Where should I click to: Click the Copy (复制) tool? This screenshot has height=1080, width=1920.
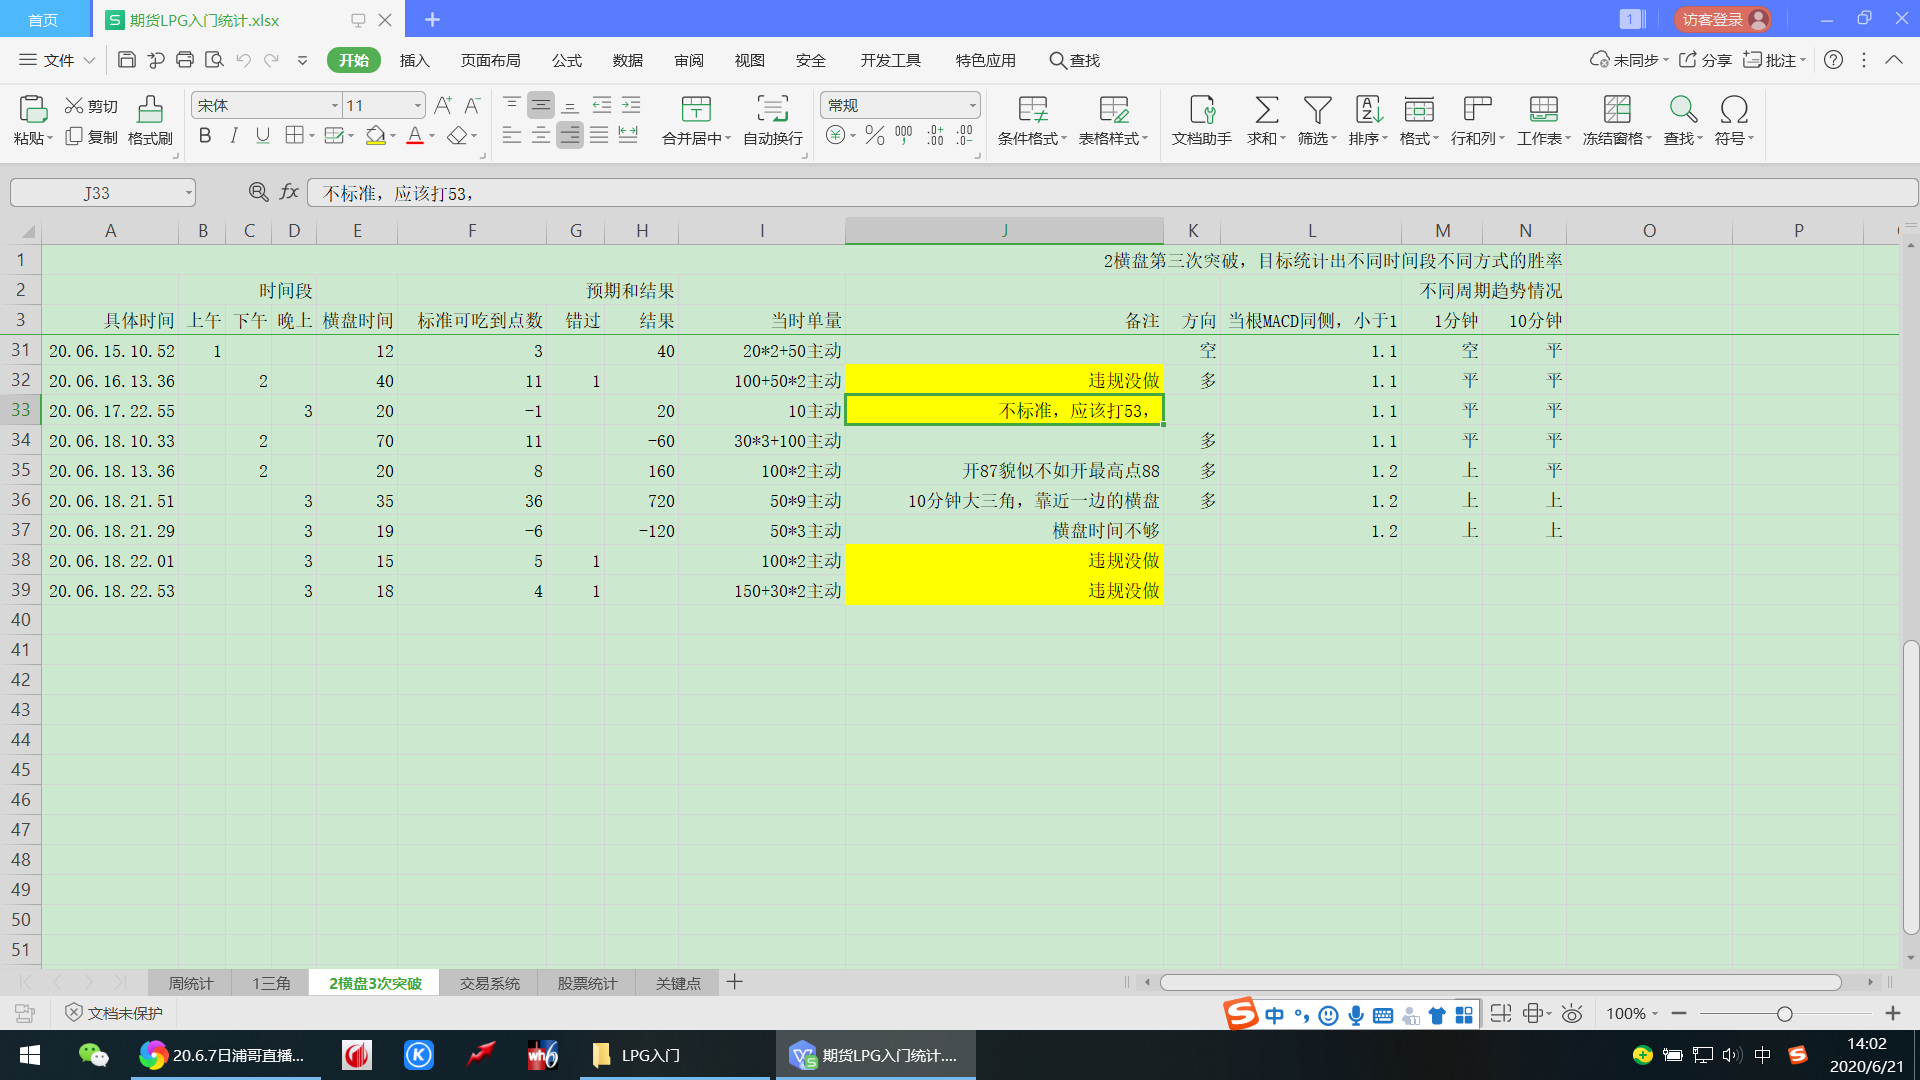[x=91, y=137]
